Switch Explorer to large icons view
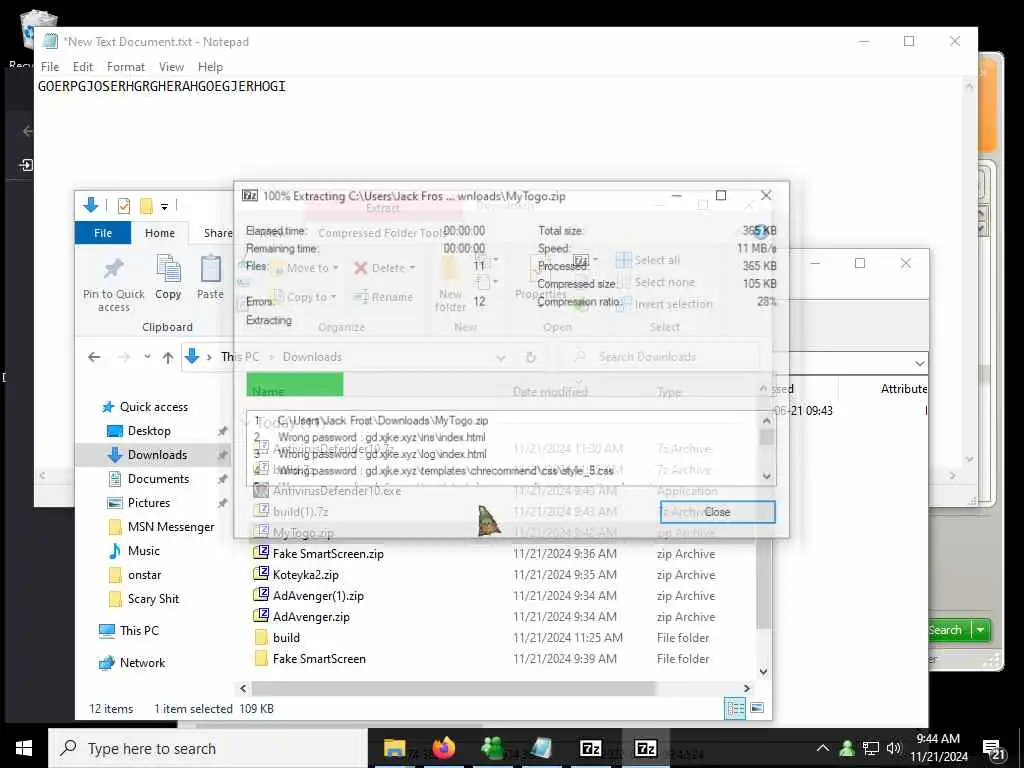The height and width of the screenshot is (768, 1024). click(x=757, y=708)
